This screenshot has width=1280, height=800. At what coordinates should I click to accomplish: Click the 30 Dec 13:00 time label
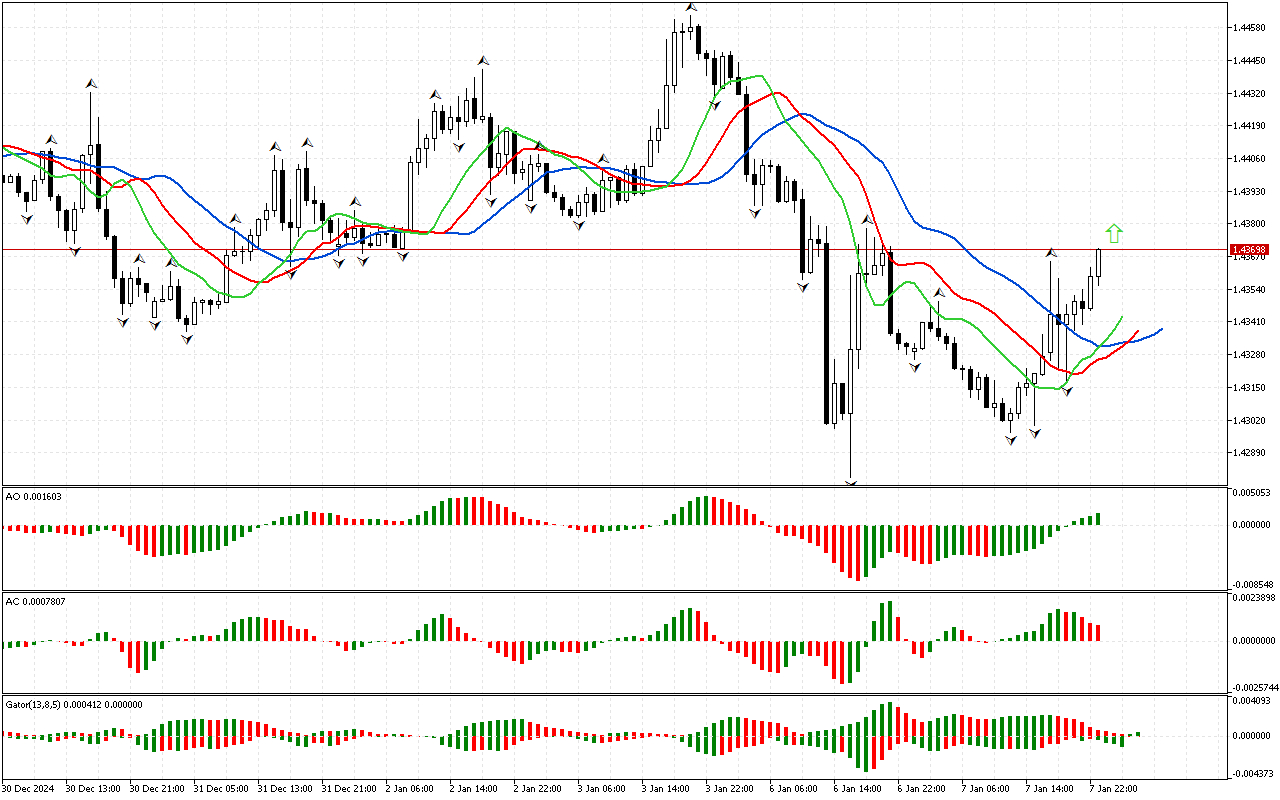click(93, 789)
